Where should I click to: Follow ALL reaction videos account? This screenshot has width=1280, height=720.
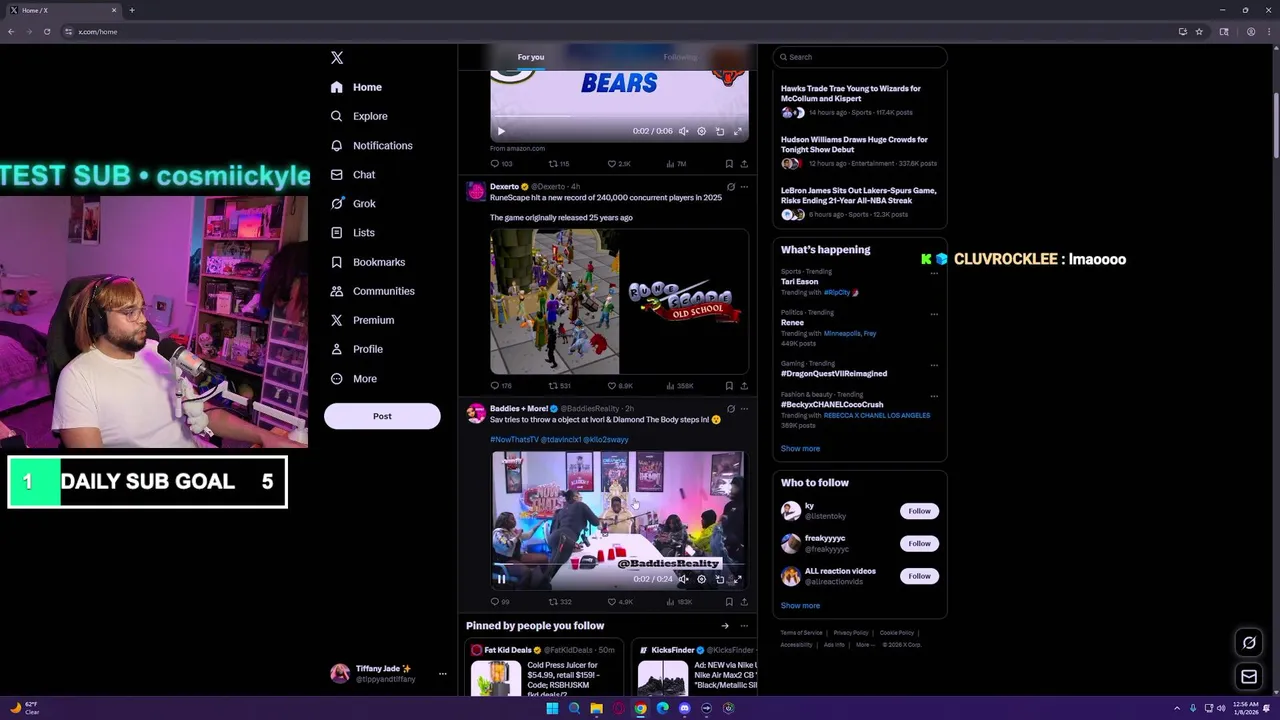[x=919, y=576]
